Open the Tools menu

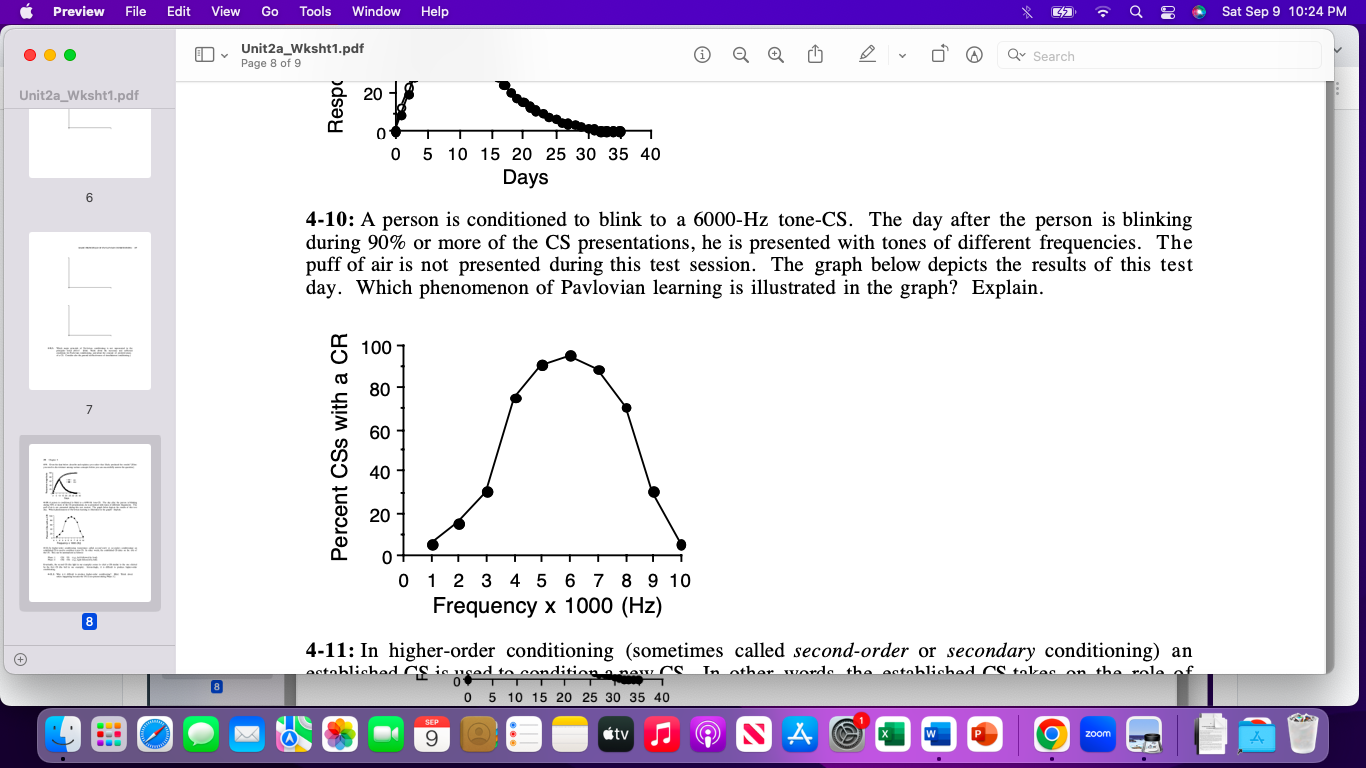[x=315, y=11]
